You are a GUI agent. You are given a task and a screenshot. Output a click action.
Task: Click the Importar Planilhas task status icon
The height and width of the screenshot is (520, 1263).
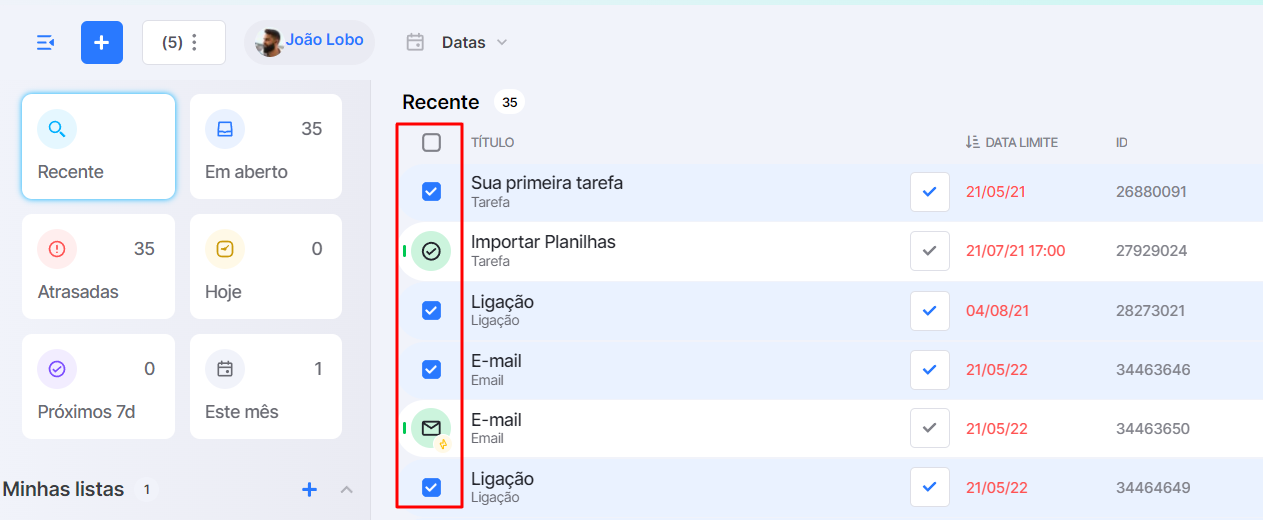click(431, 251)
